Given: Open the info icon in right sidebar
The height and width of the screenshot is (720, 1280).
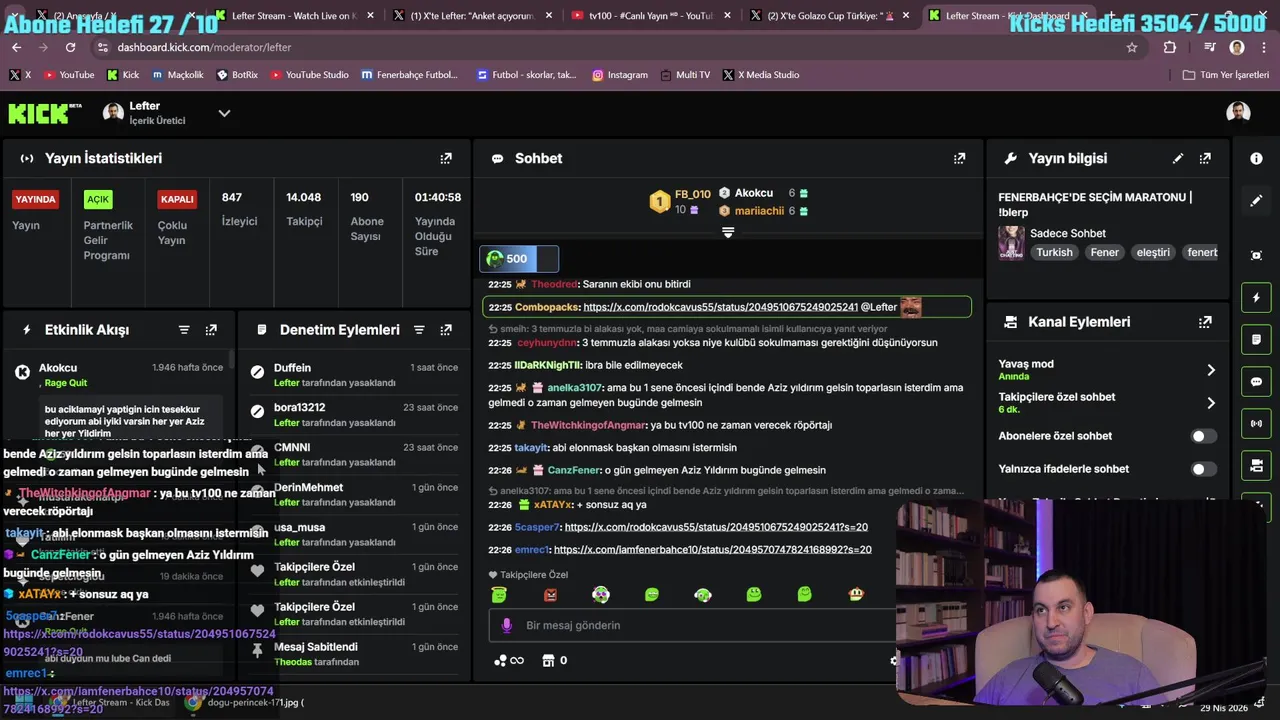Looking at the screenshot, I should pos(1256,158).
